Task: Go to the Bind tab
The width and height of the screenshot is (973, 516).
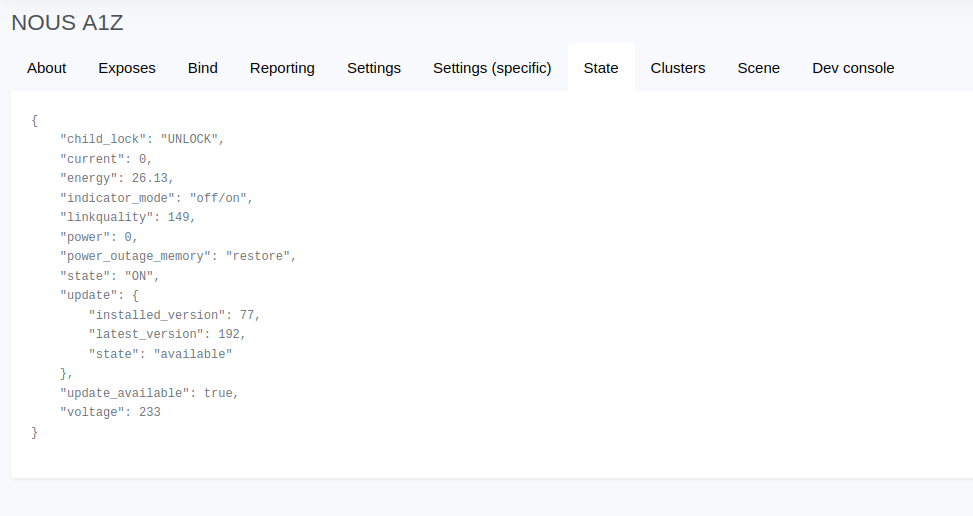Action: [x=203, y=68]
